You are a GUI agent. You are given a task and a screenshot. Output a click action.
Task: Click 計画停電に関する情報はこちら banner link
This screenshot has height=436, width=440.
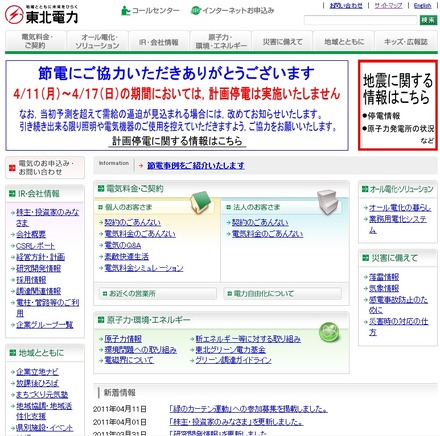coord(177,141)
